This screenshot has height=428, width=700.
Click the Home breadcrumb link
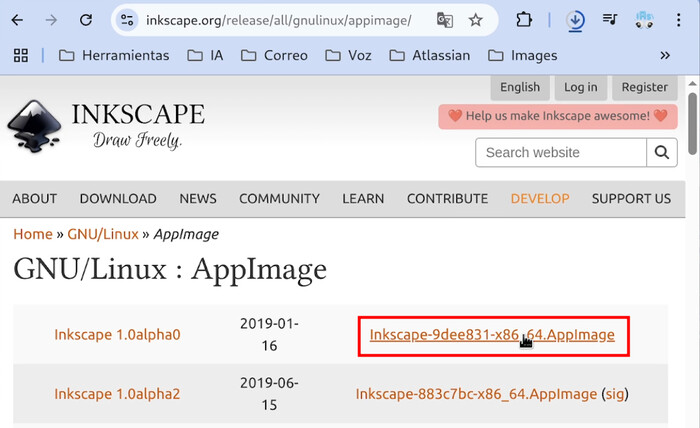coord(33,234)
